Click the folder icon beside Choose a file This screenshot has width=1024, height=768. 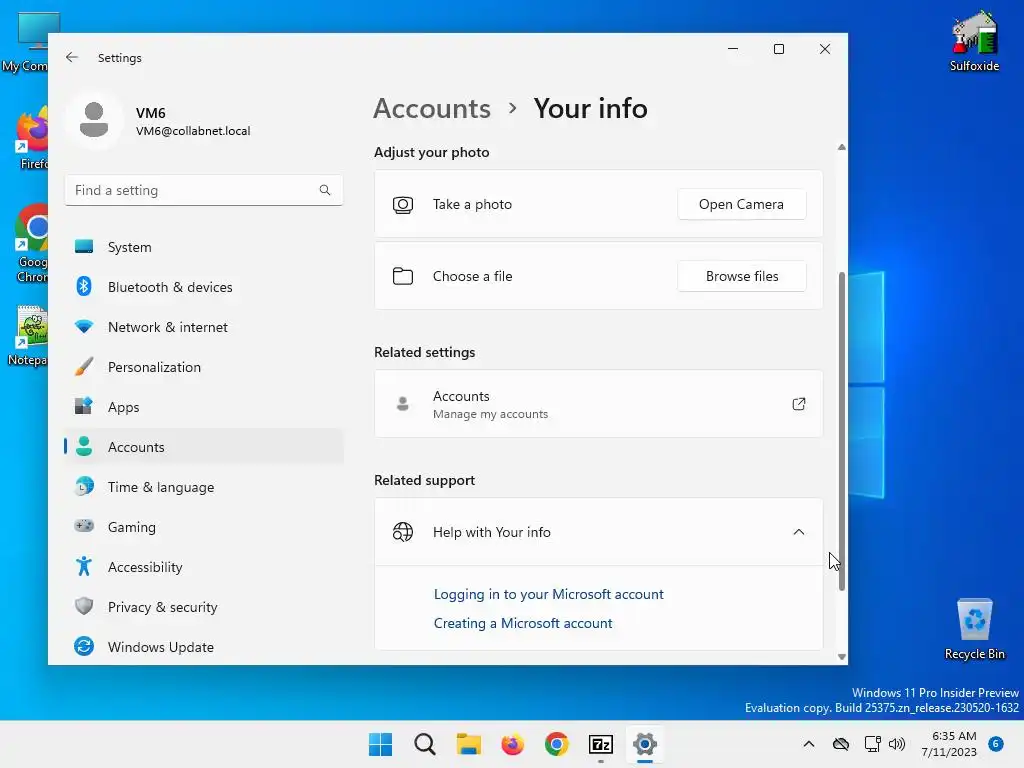(403, 276)
